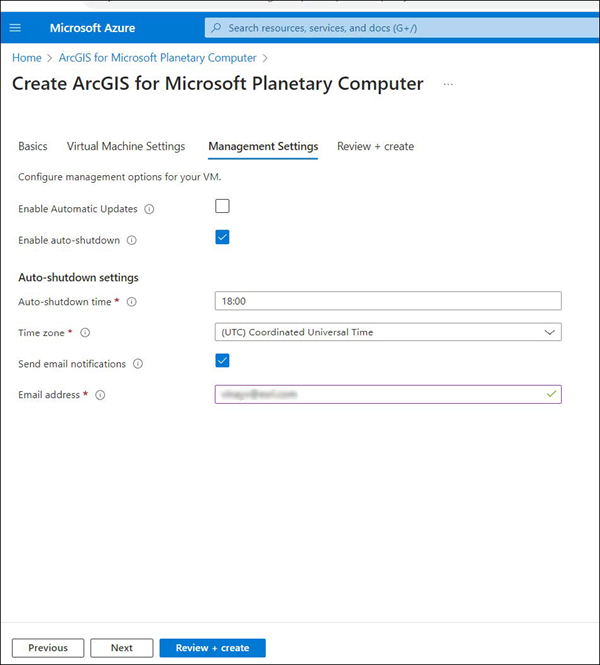Click the Auto-shutdown settings heading
This screenshot has height=665, width=600.
pyautogui.click(x=78, y=277)
